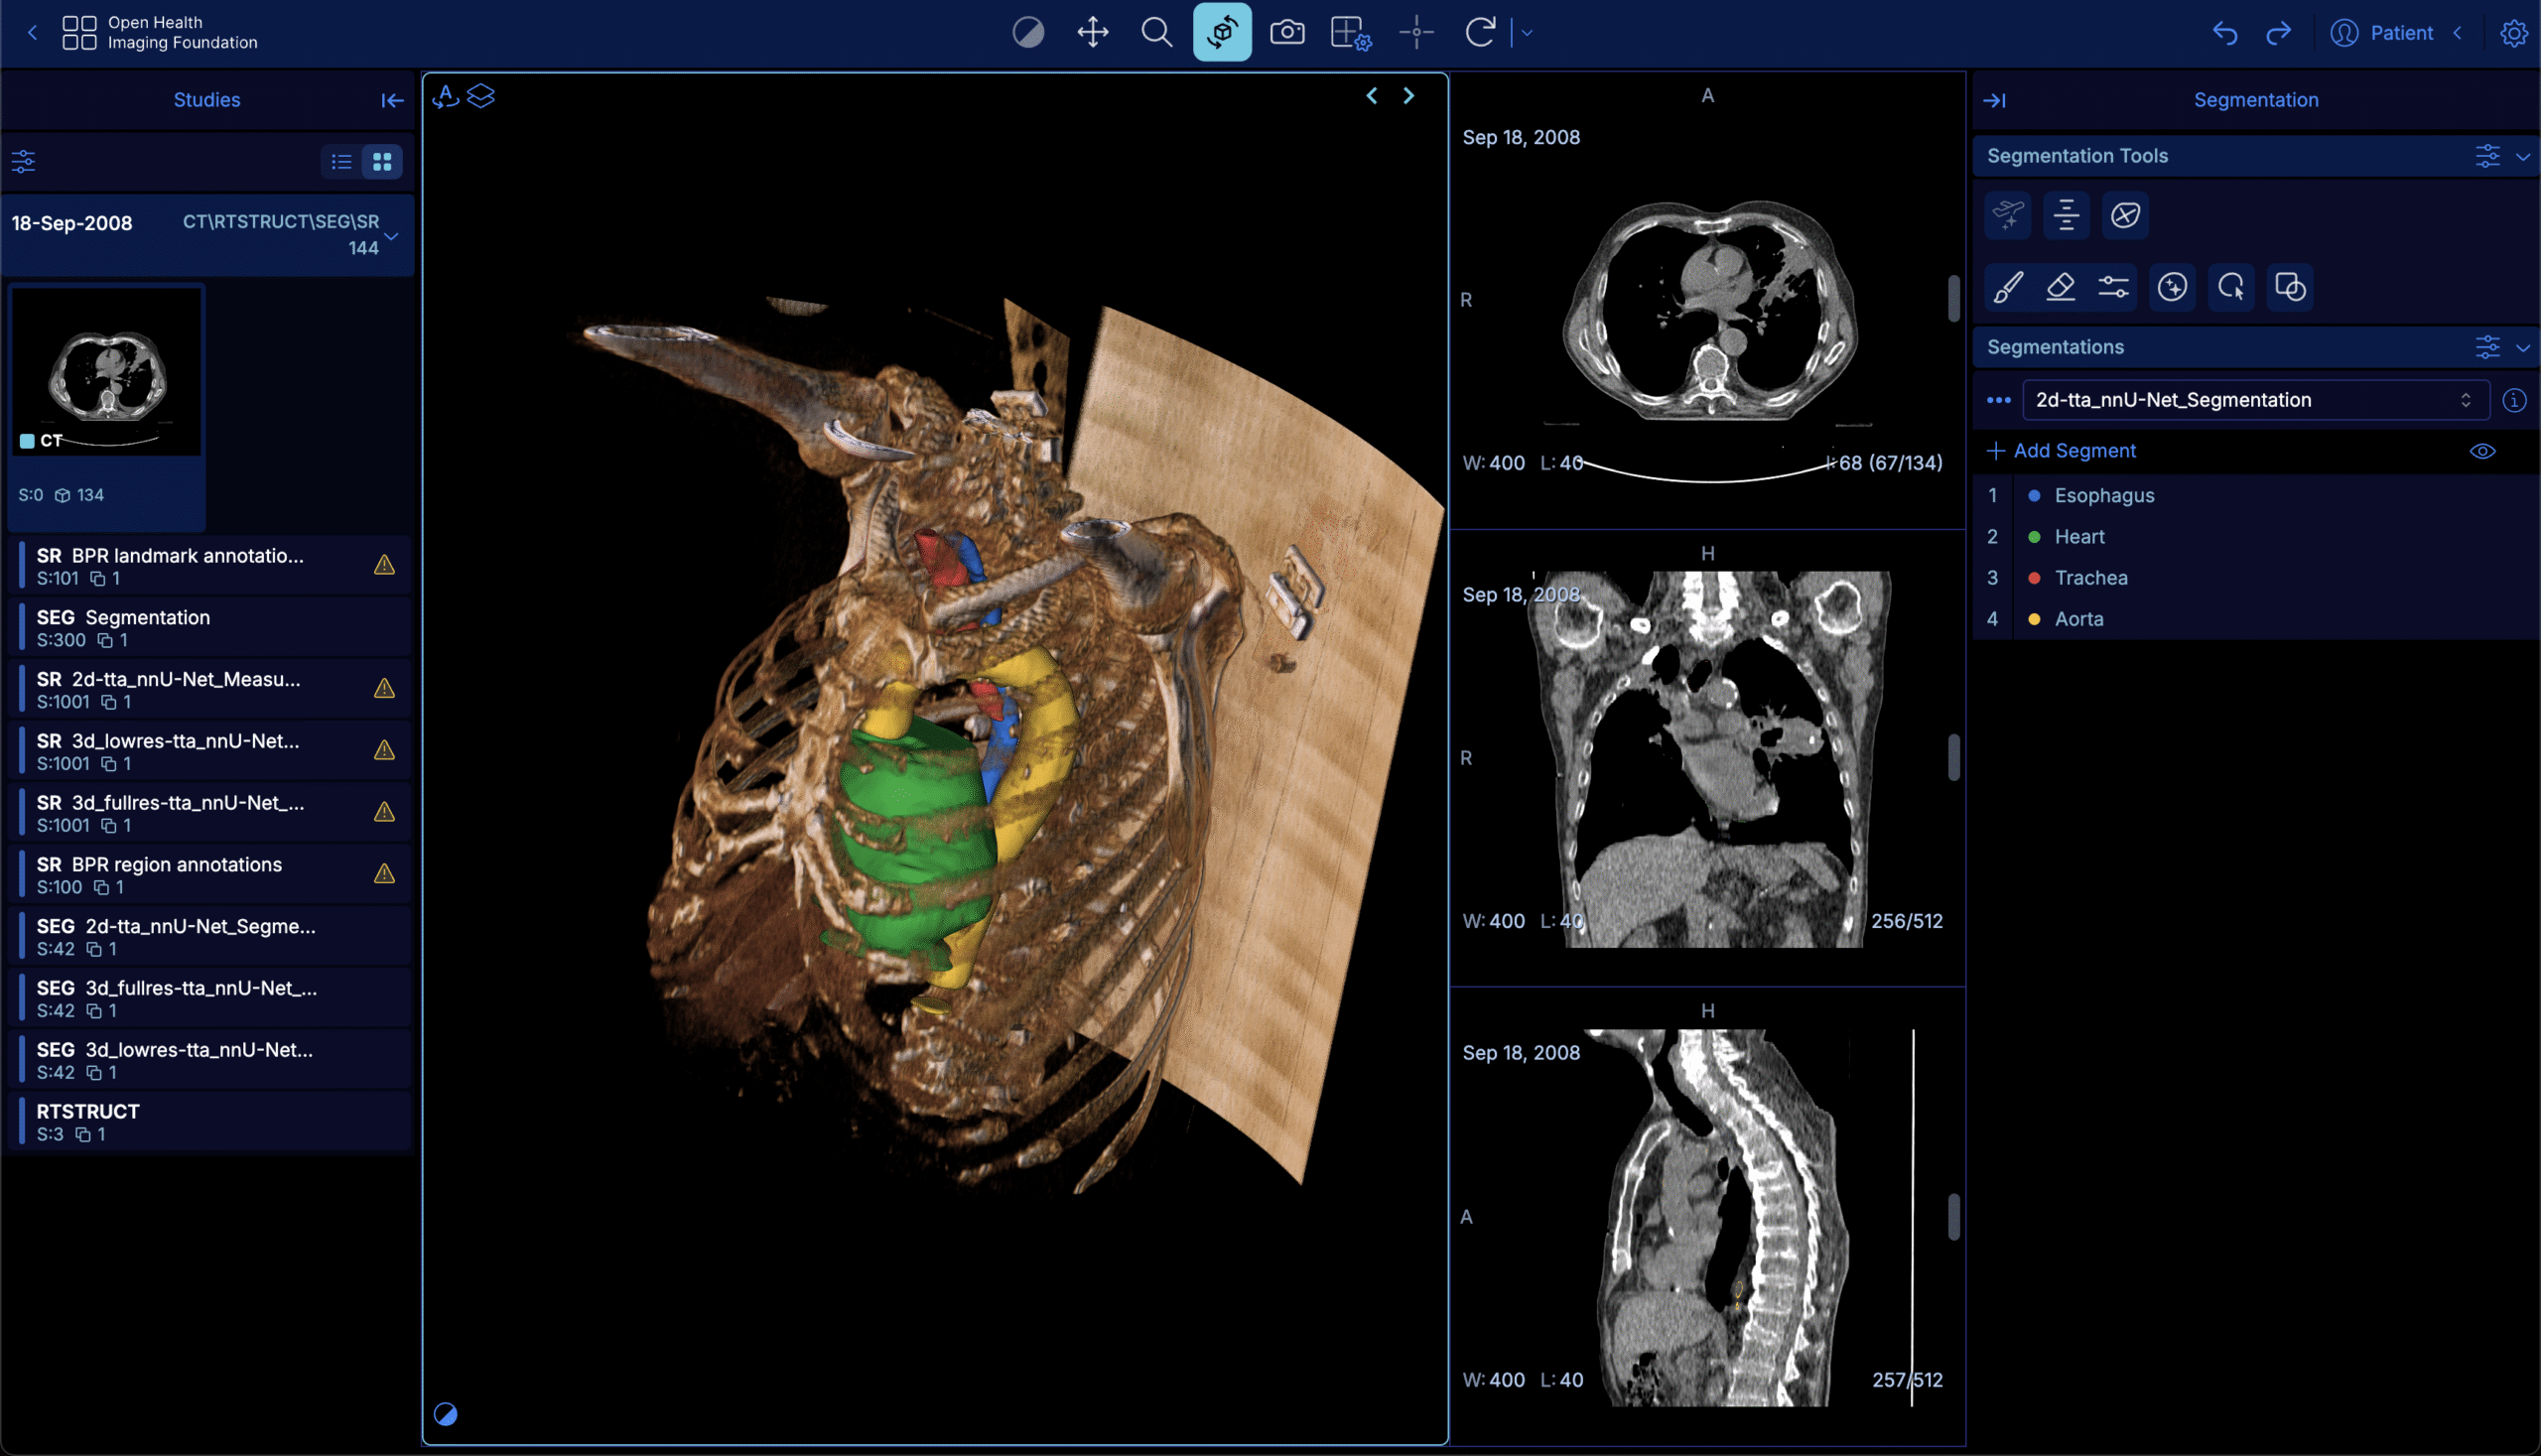
Task: Enable the crosshairs reference tool
Action: coord(1416,32)
